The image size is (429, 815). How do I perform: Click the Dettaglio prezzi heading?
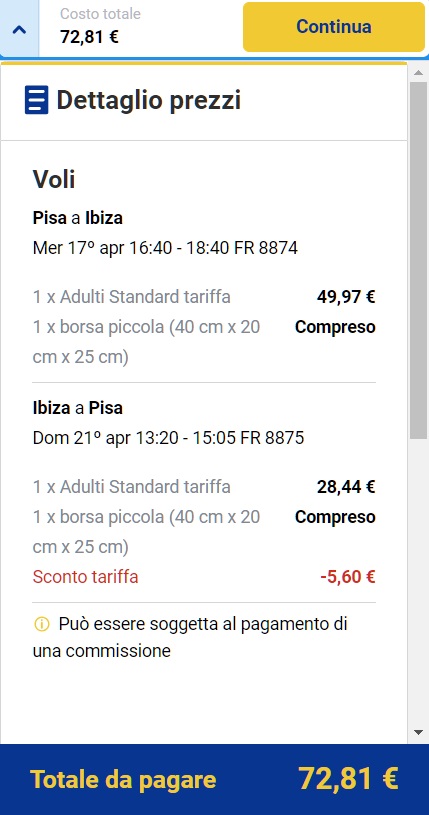149,100
